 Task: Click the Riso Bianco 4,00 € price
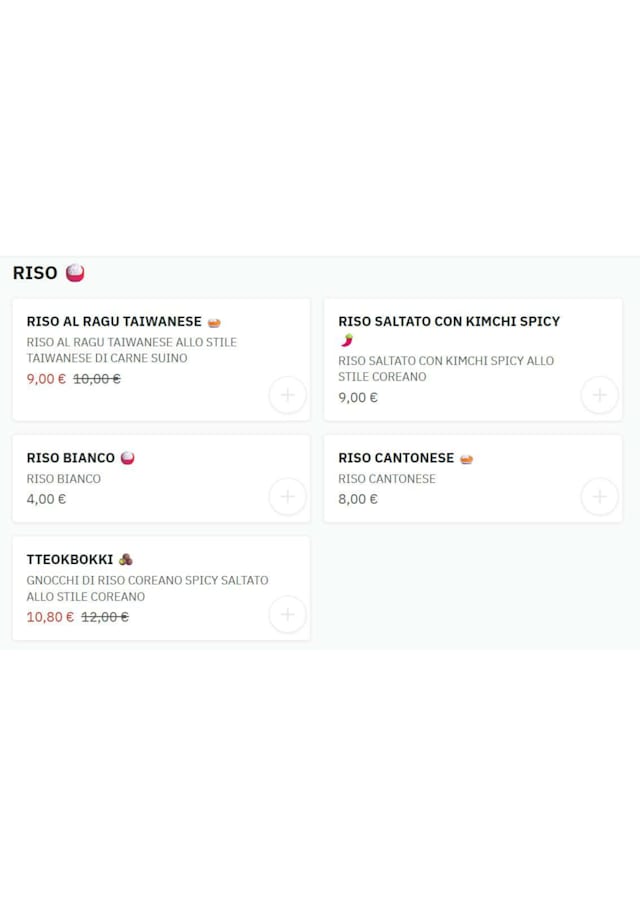(x=46, y=499)
